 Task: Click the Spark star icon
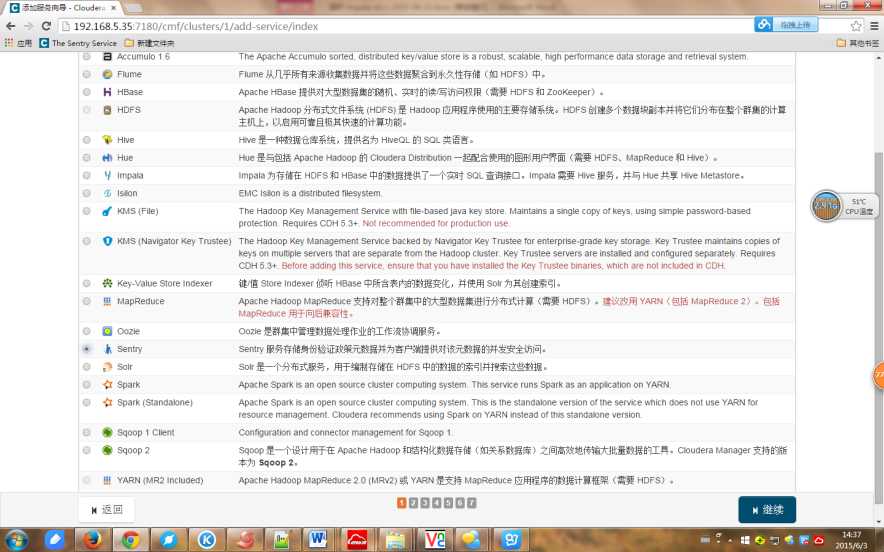pos(107,385)
